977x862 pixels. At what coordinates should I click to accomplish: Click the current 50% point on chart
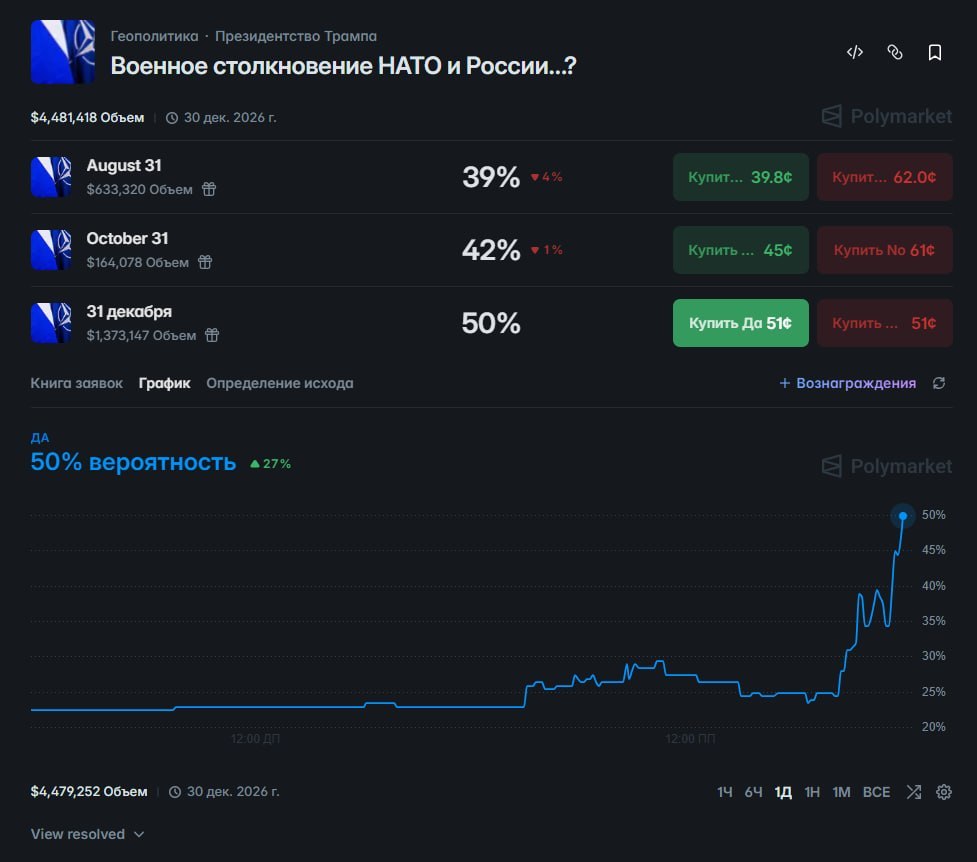[x=903, y=515]
